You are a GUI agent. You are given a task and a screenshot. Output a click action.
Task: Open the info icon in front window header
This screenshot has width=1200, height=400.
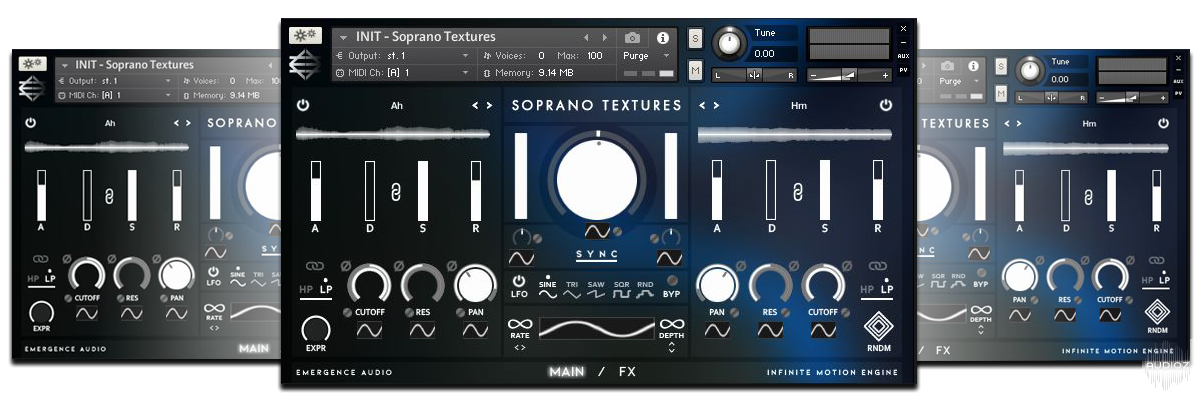(x=662, y=38)
